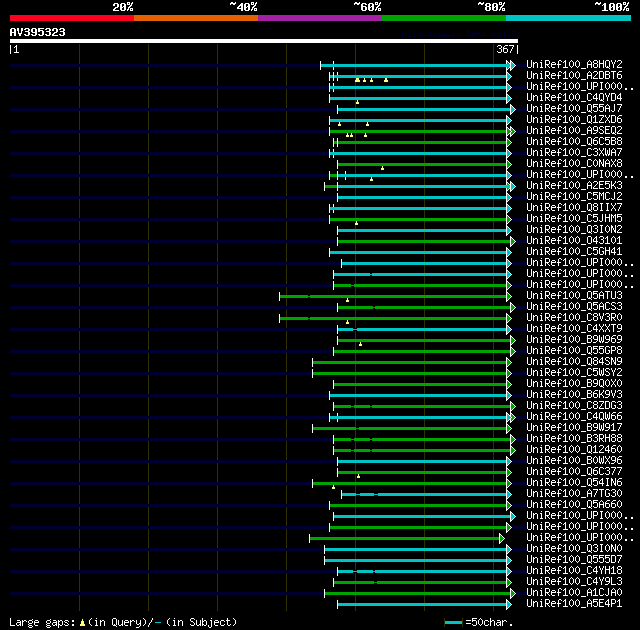Click the UniRef100_Q84SN9 hit label
Image resolution: width=640 pixels, height=630 pixels.
(574, 362)
